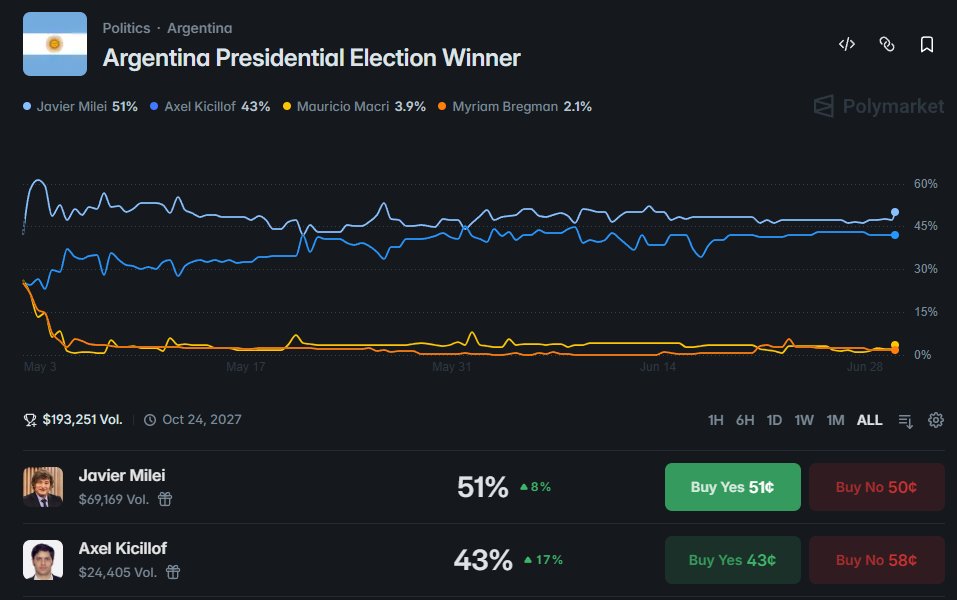Viewport: 957px width, 600px height.
Task: Click the embed code icon
Action: [x=847, y=44]
